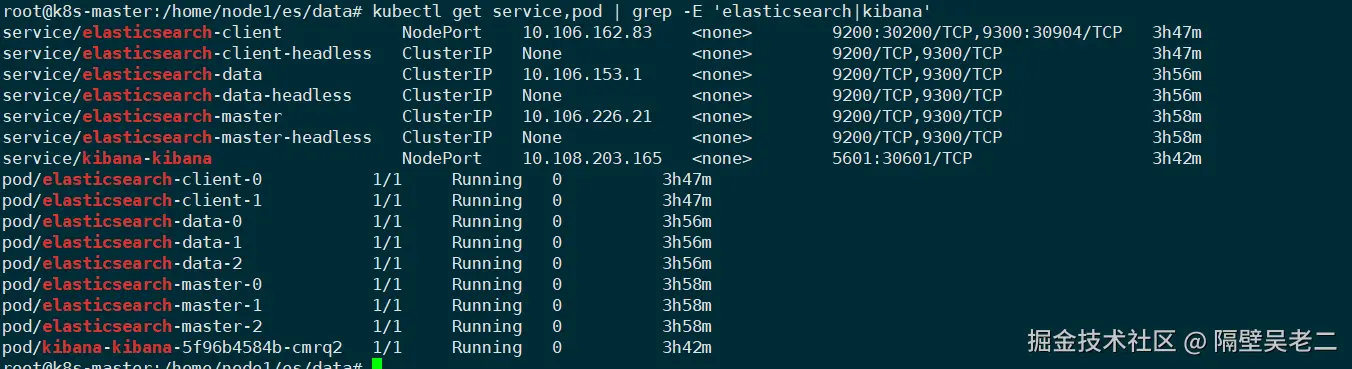This screenshot has height=369, width=1352.
Task: Click the 3h42m age of kibana pod
Action: 687,347
